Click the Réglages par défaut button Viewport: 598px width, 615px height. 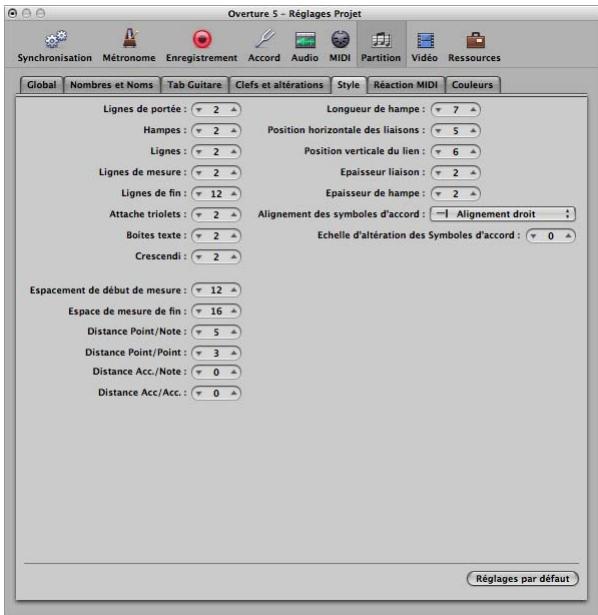point(522,579)
